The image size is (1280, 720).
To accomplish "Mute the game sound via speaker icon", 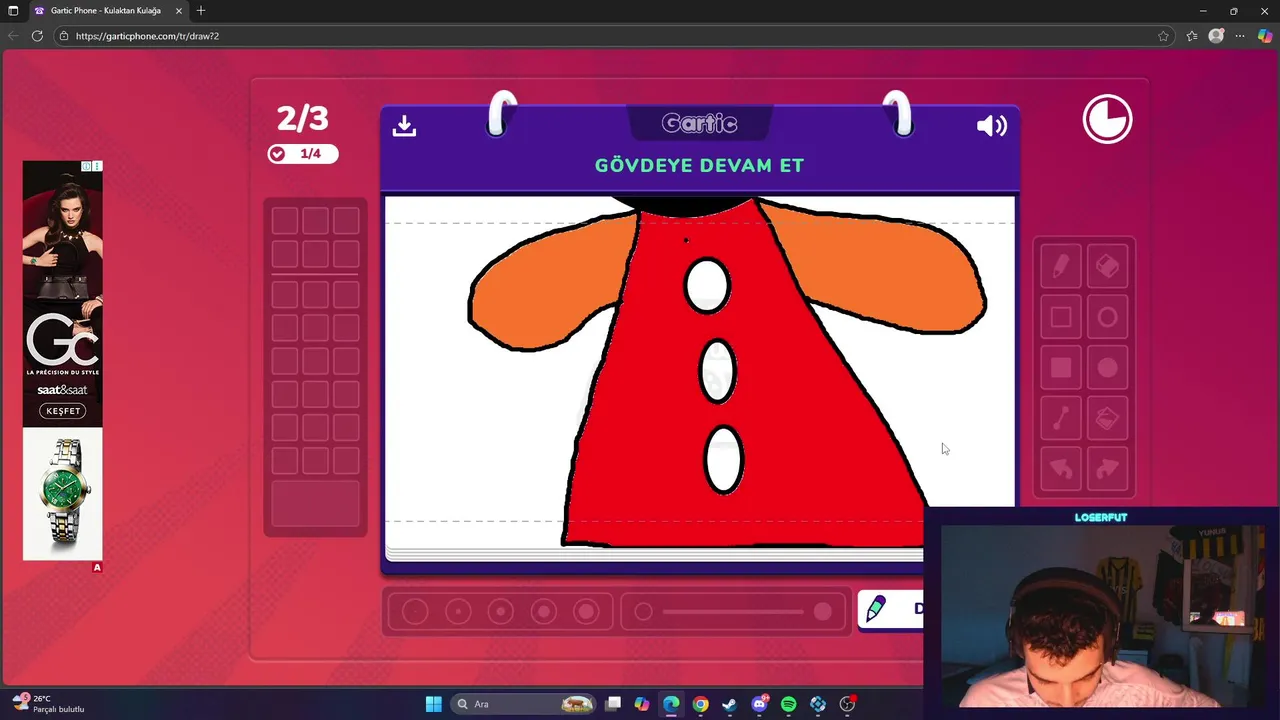I will coord(992,125).
